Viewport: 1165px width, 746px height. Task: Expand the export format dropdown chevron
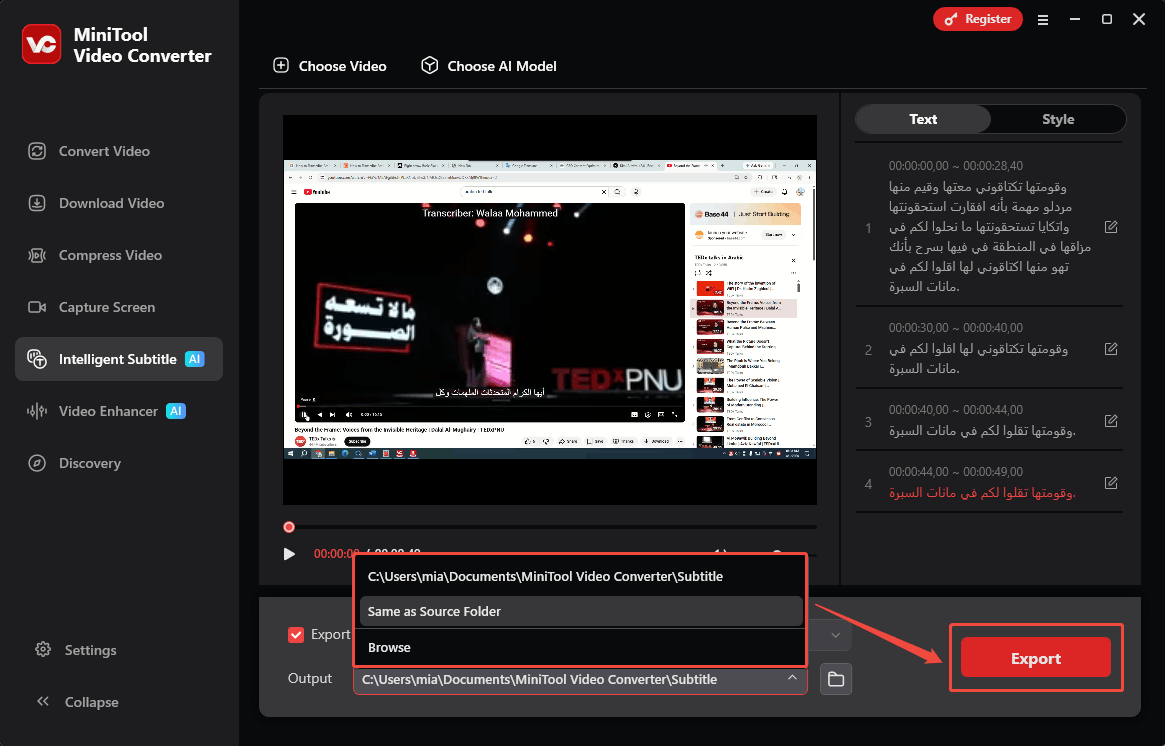[x=835, y=635]
